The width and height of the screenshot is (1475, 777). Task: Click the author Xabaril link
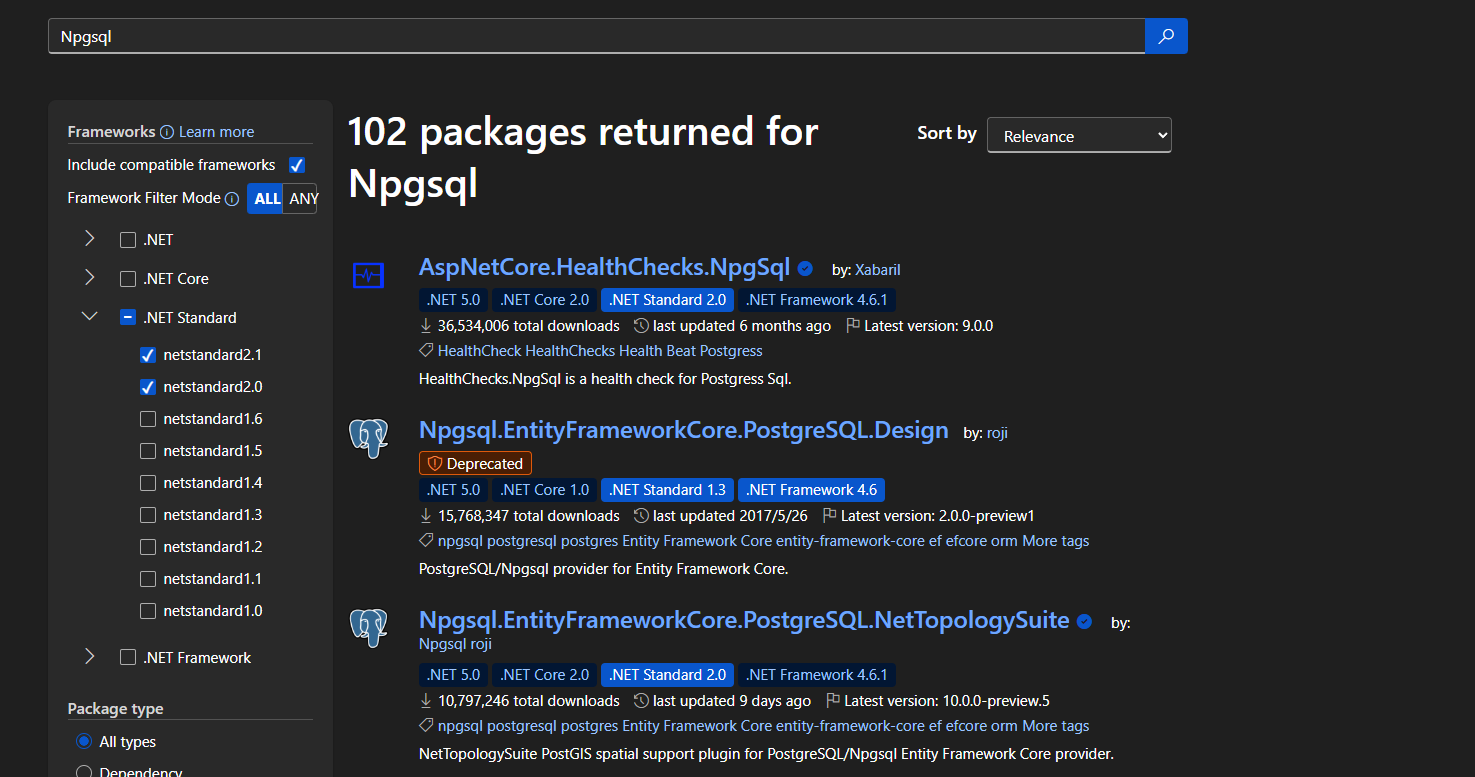click(x=877, y=269)
